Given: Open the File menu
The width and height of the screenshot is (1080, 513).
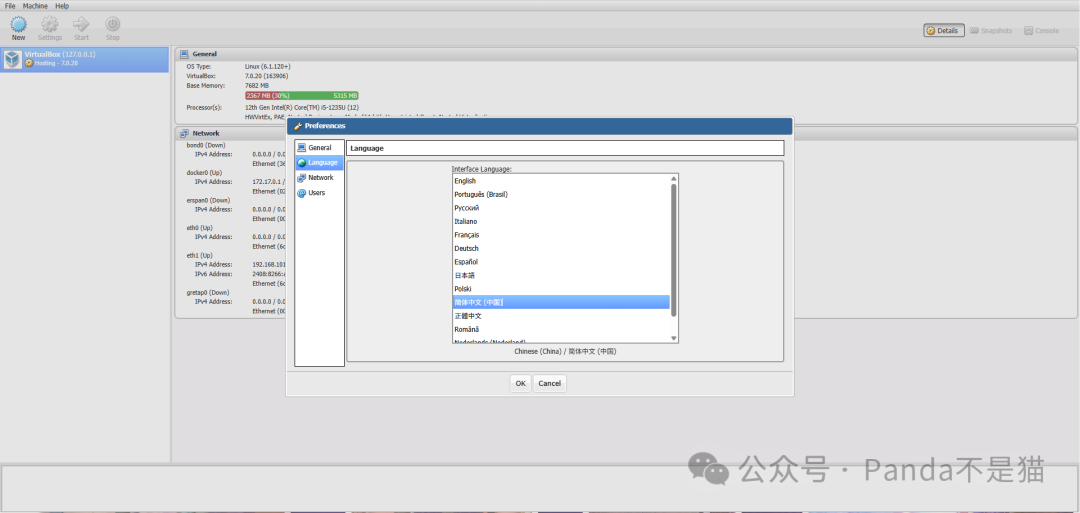Looking at the screenshot, I should [x=10, y=6].
